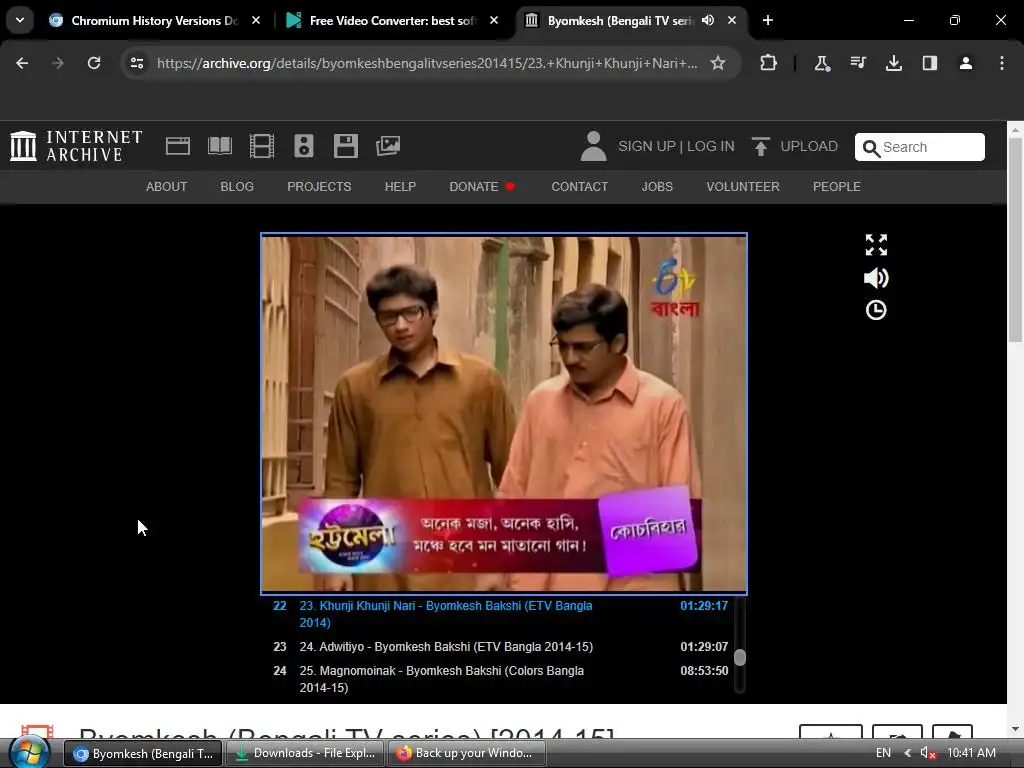Open the Audio speaker icon
Image resolution: width=1024 pixels, height=768 pixels.
tap(304, 146)
